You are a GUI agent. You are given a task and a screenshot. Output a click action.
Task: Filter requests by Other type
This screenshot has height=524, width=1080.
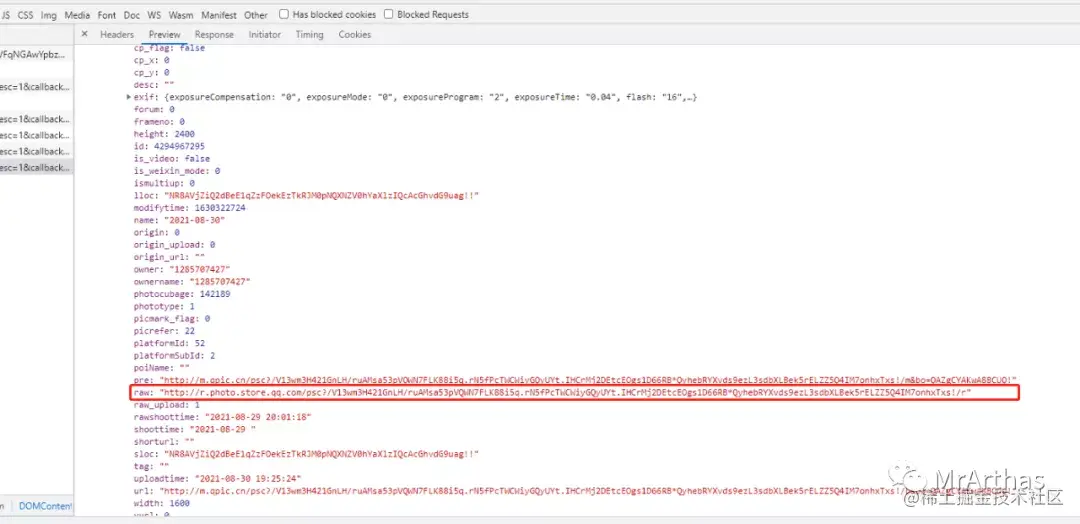256,14
